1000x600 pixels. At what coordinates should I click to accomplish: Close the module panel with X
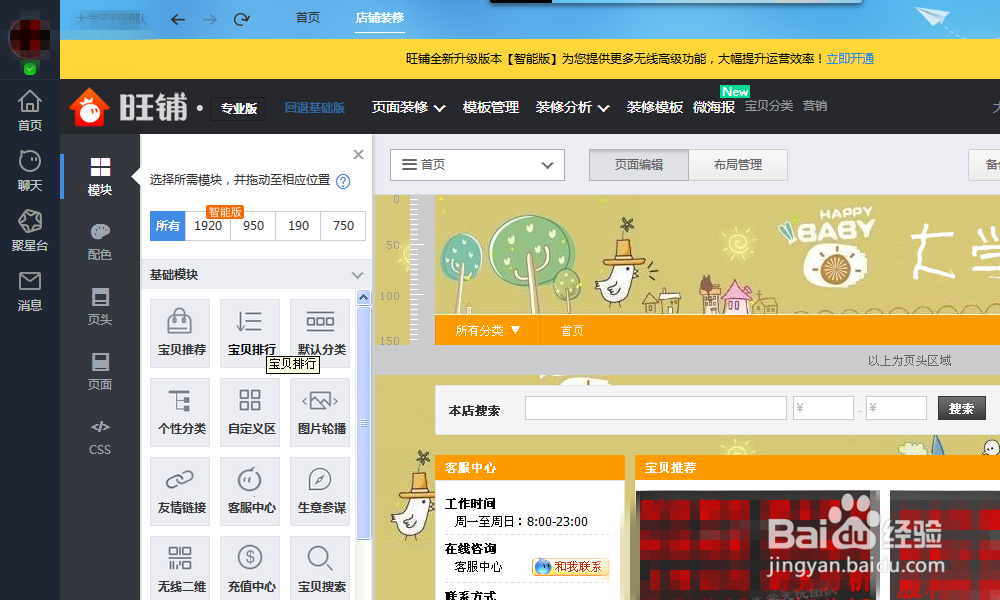(x=358, y=154)
